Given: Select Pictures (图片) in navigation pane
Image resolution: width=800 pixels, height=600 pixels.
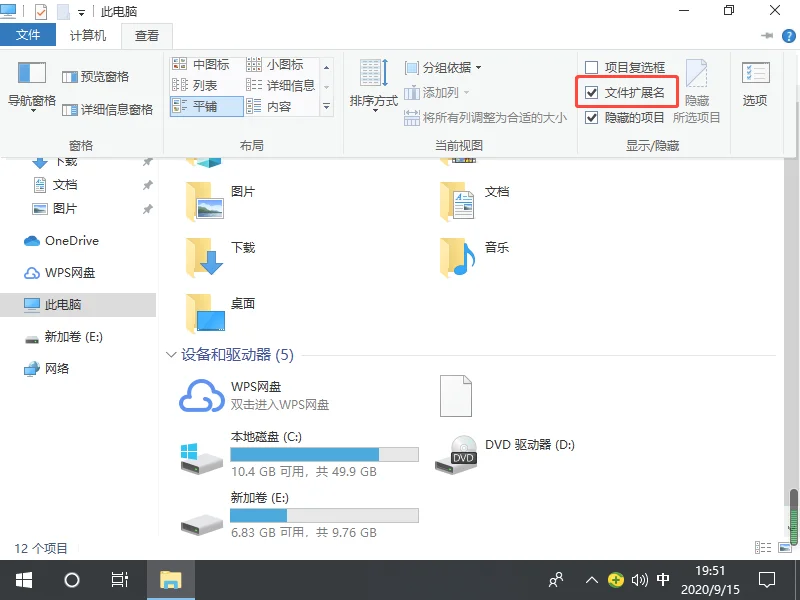Looking at the screenshot, I should tap(65, 209).
